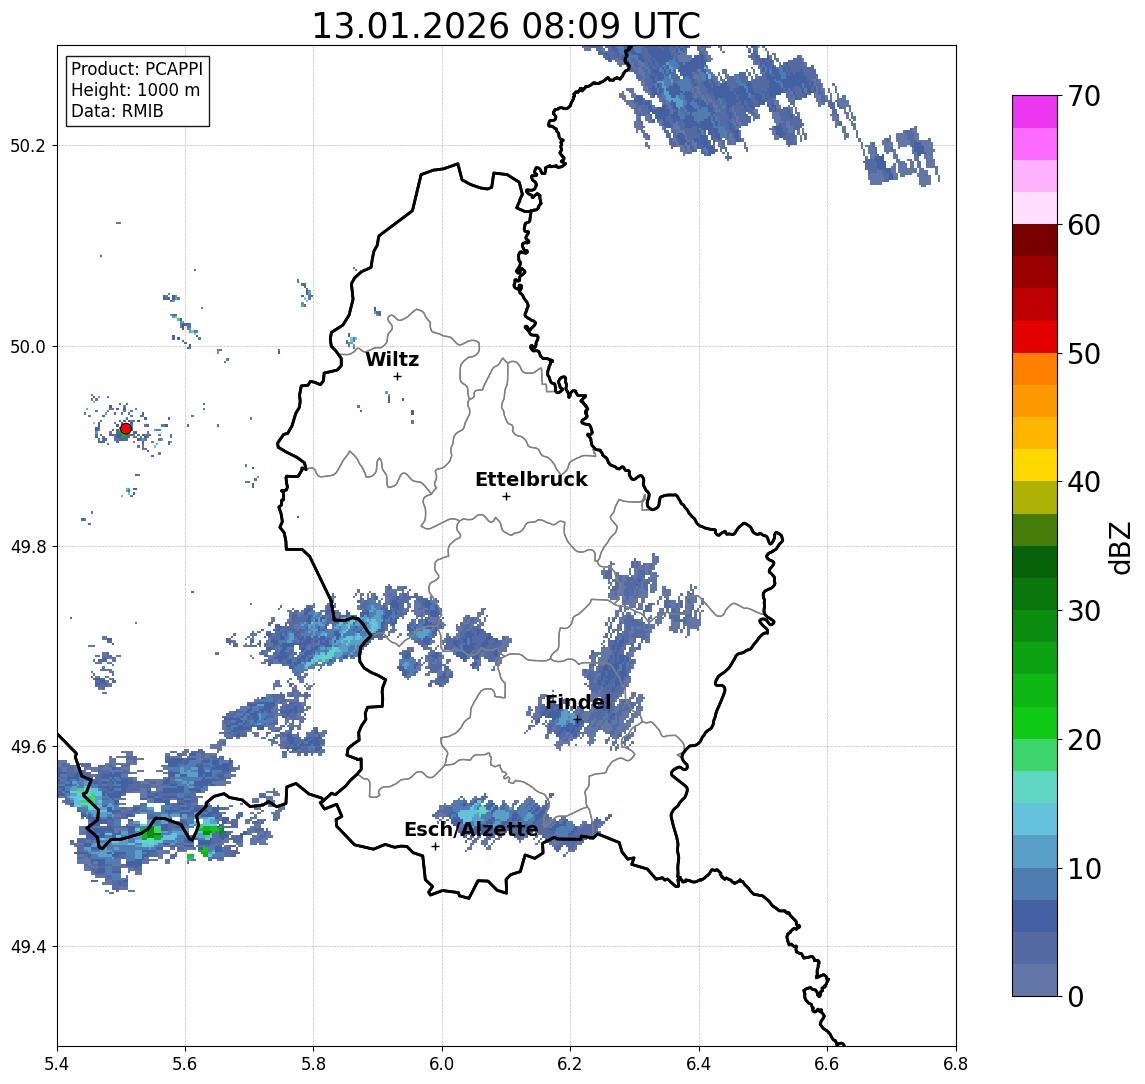Click the Ettelbruck city label
The width and height of the screenshot is (1145, 1084).
(x=531, y=479)
